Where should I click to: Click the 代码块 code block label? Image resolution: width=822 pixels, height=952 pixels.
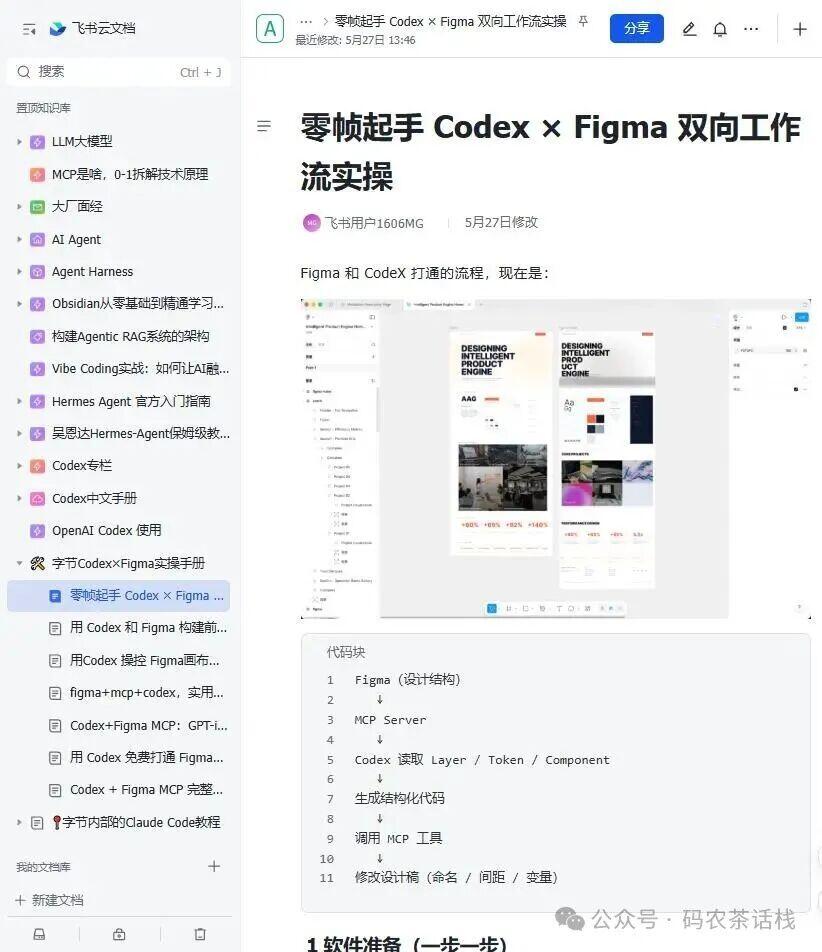click(346, 652)
